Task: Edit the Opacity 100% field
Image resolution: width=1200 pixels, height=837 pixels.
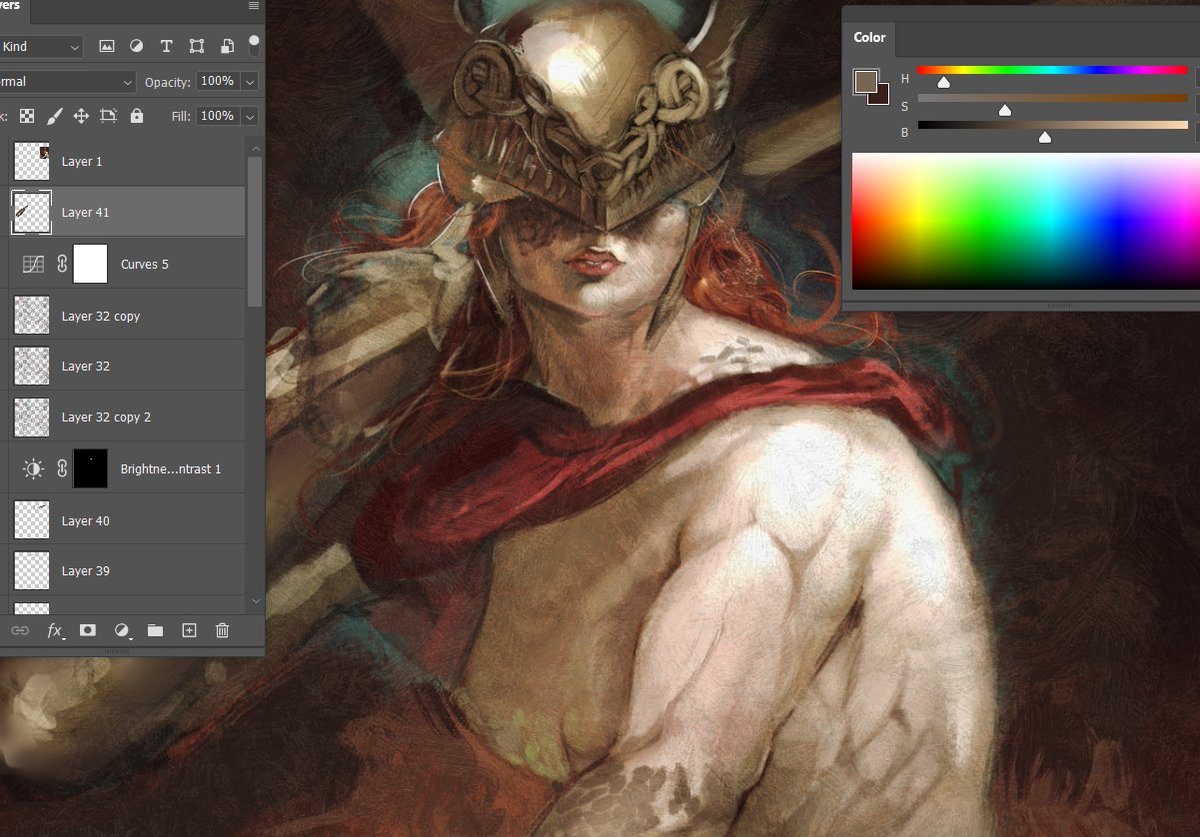Action: (x=217, y=82)
